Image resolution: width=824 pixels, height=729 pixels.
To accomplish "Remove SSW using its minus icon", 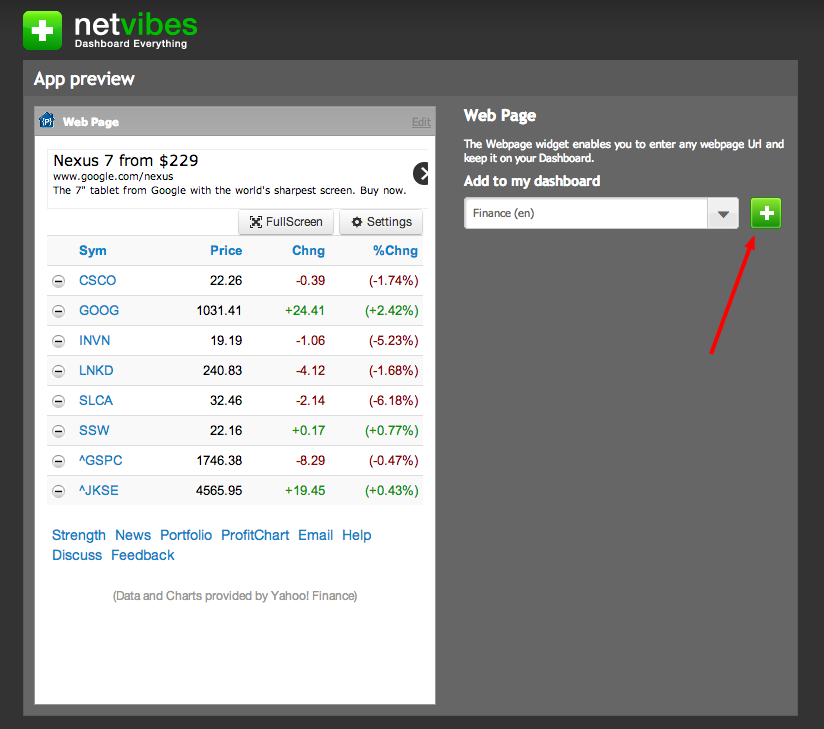I will (x=58, y=431).
